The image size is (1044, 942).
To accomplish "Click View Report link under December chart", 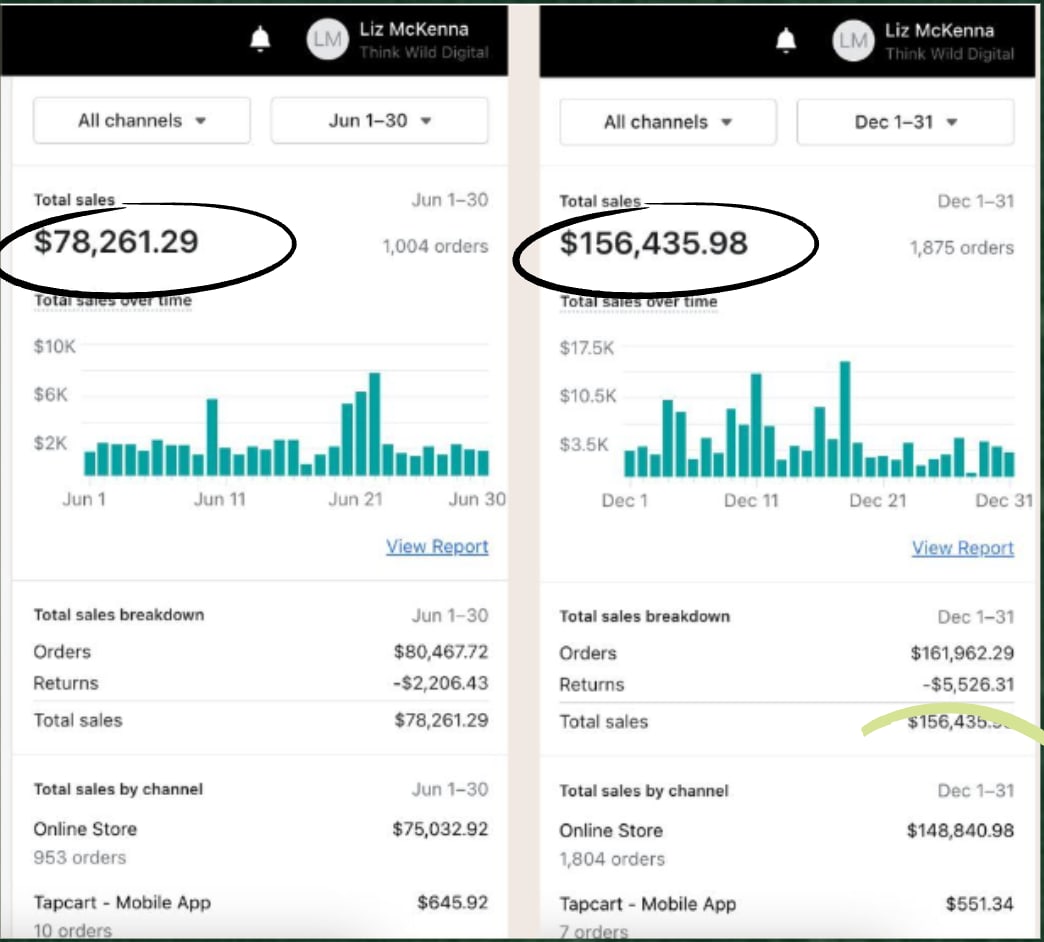I will (963, 548).
